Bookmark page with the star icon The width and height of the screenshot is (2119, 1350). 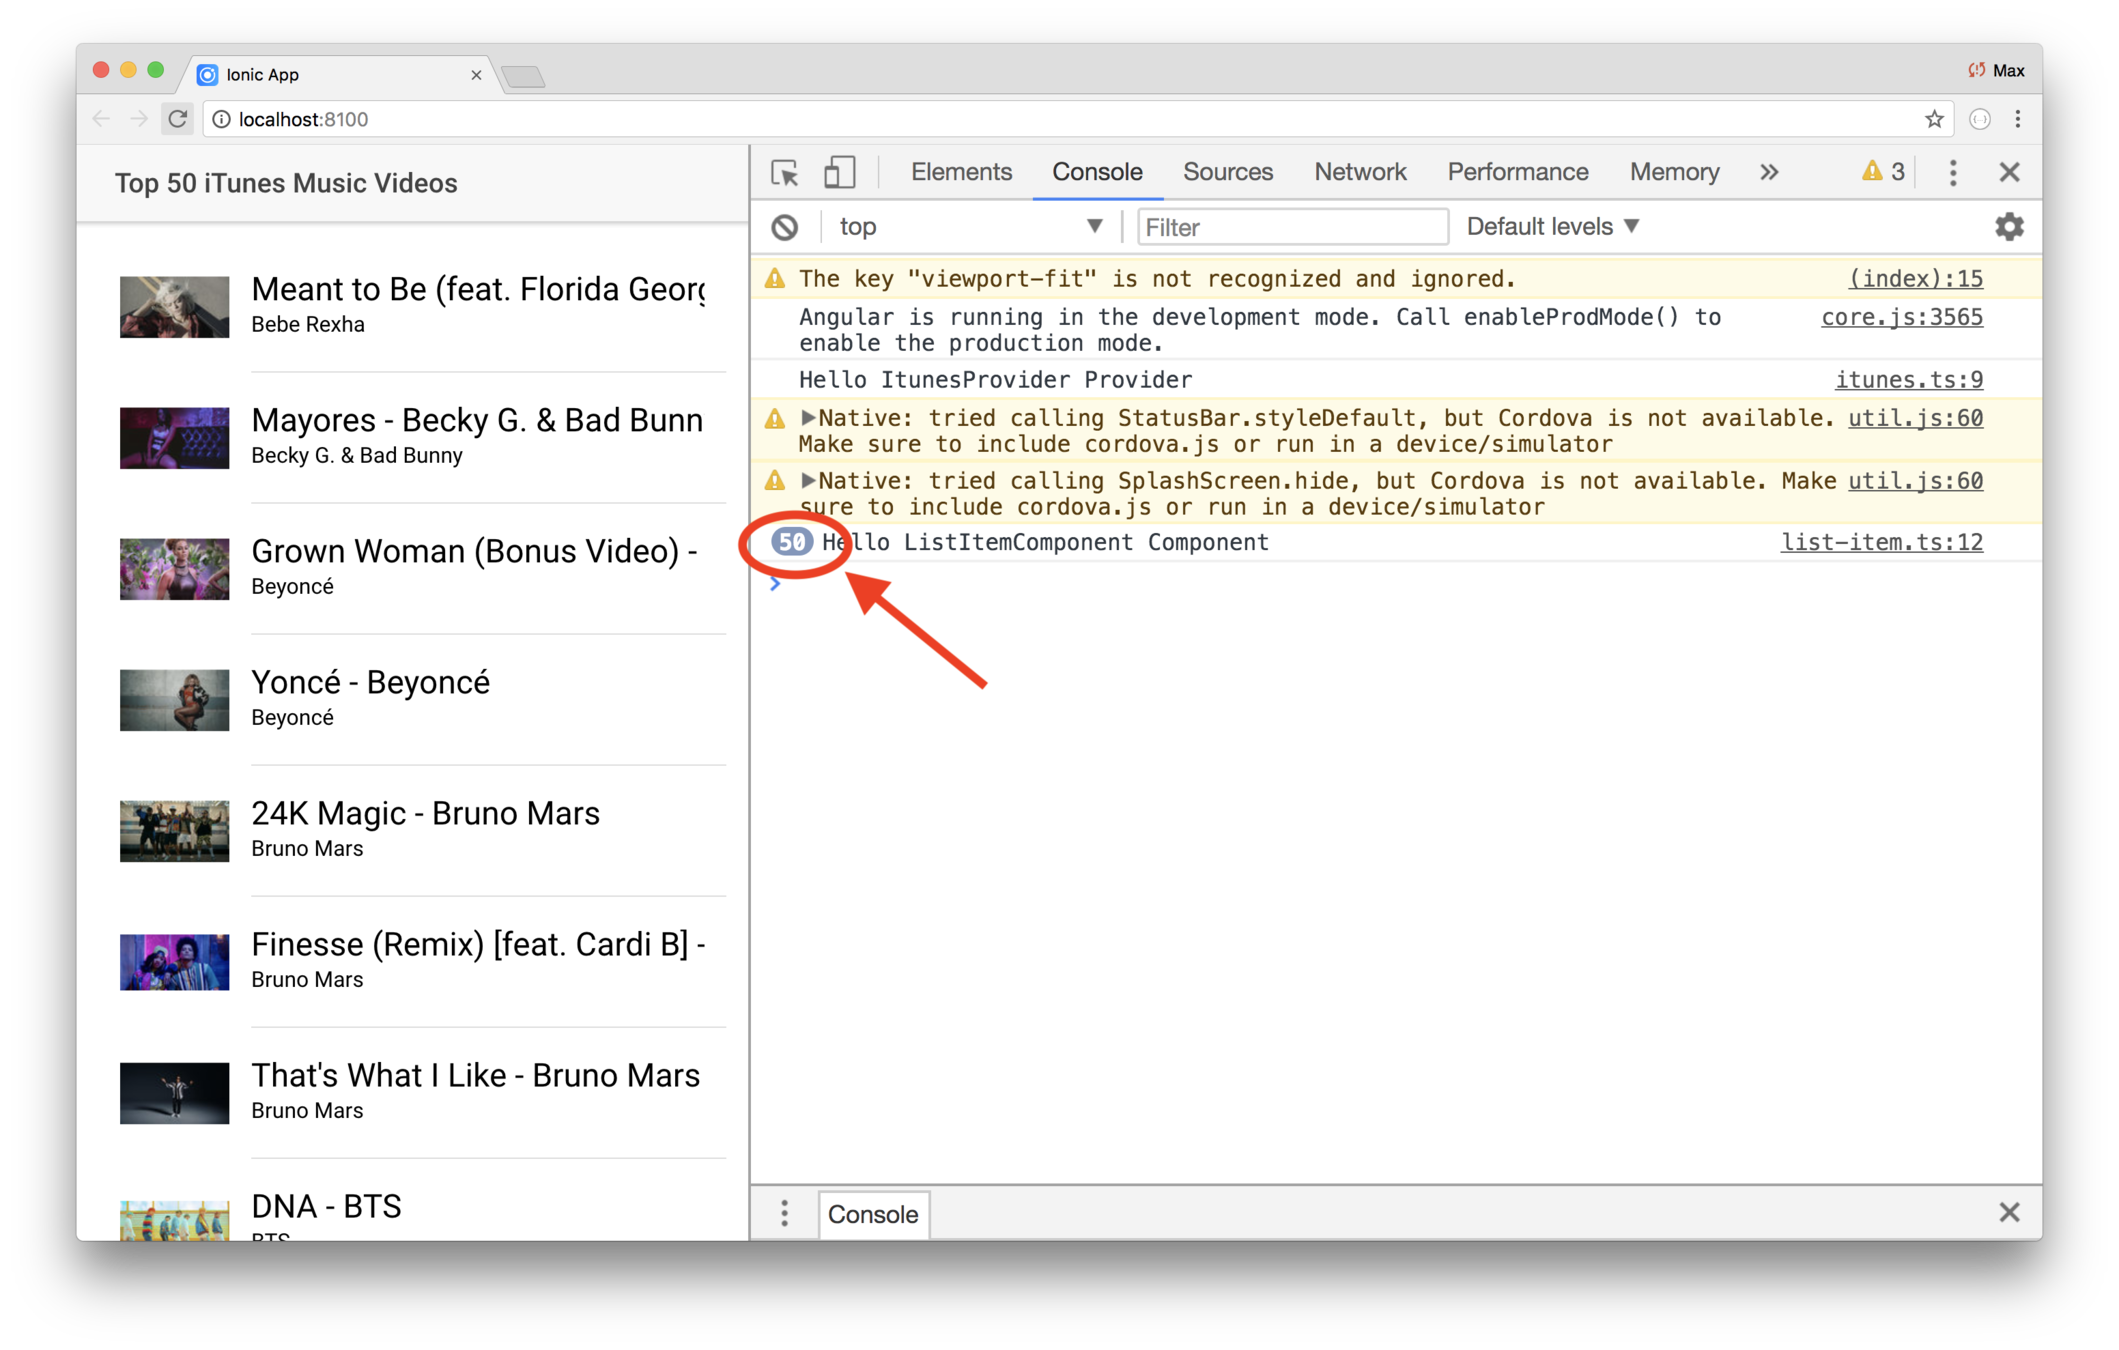coord(1934,120)
